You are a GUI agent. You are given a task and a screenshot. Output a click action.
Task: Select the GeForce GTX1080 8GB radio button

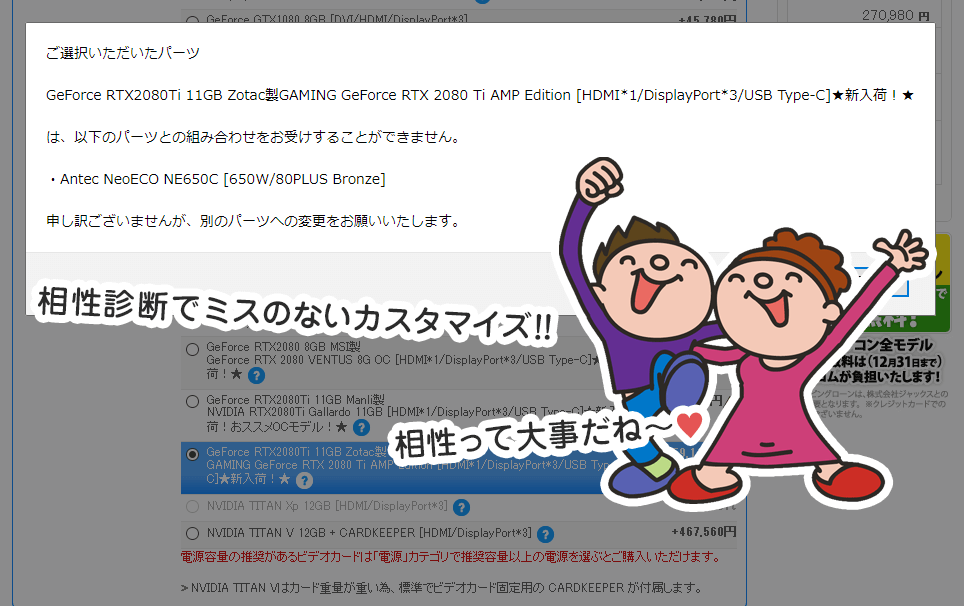(192, 19)
